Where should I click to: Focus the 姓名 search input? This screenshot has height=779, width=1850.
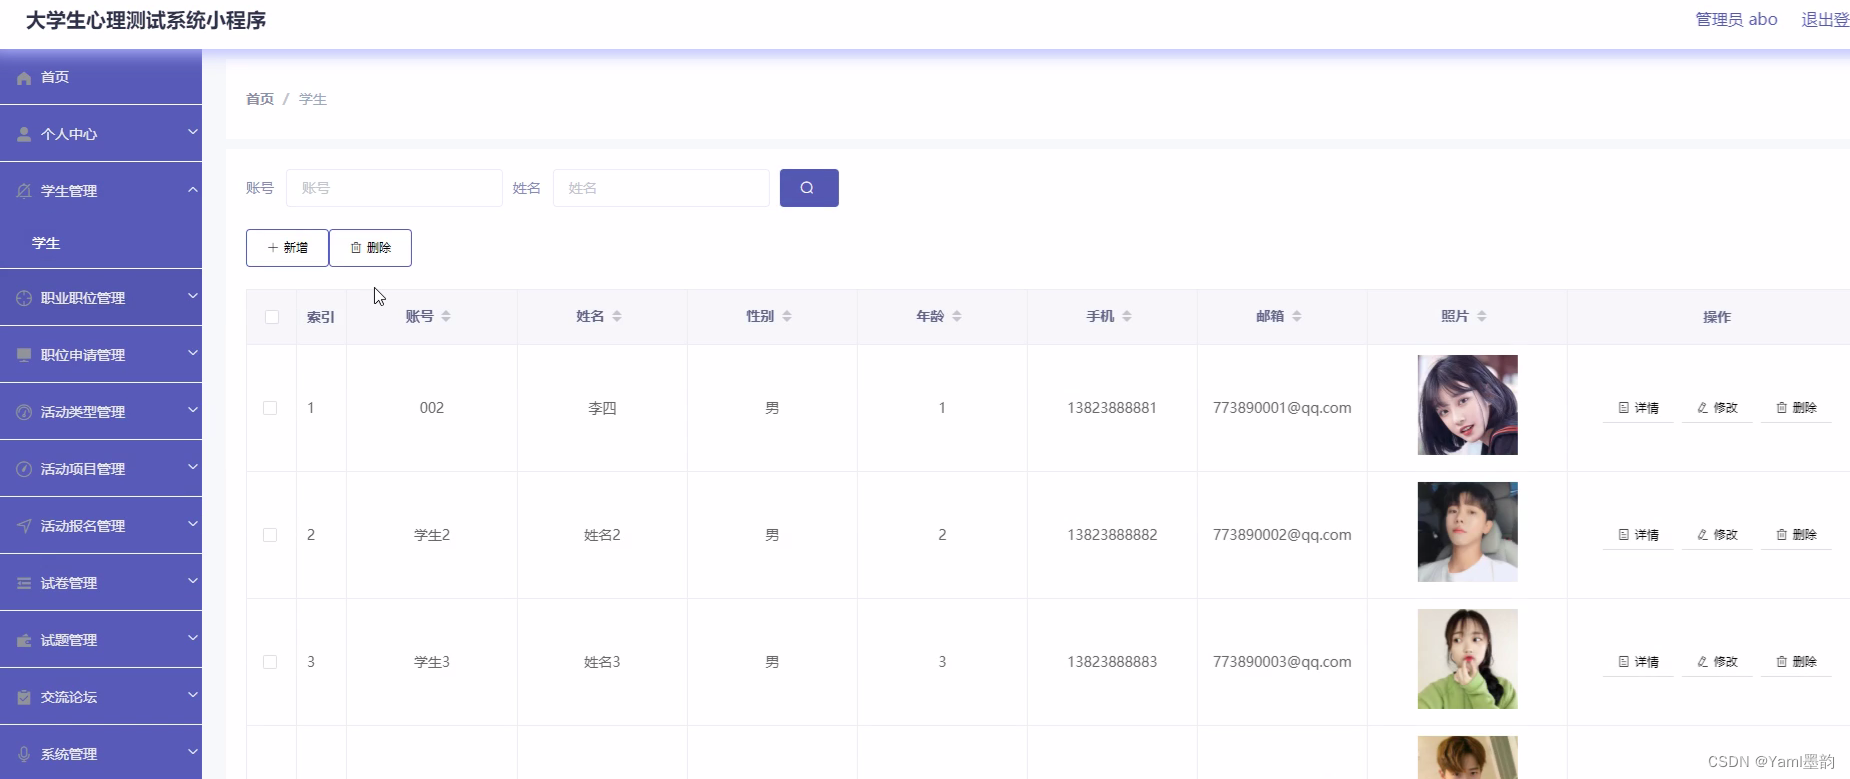(661, 188)
